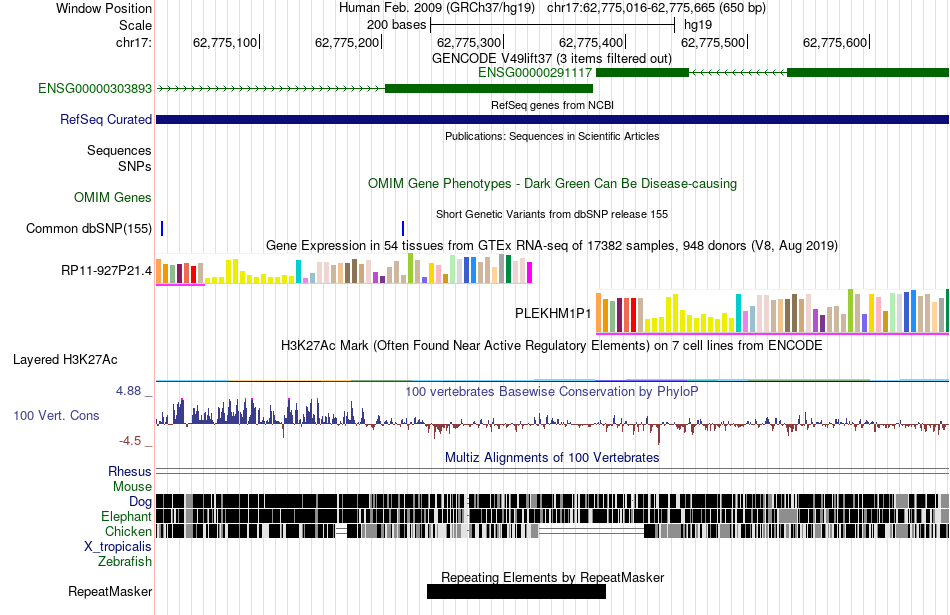Viewport: 950px width, 615px height.
Task: Click the Dog species label
Action: point(140,501)
